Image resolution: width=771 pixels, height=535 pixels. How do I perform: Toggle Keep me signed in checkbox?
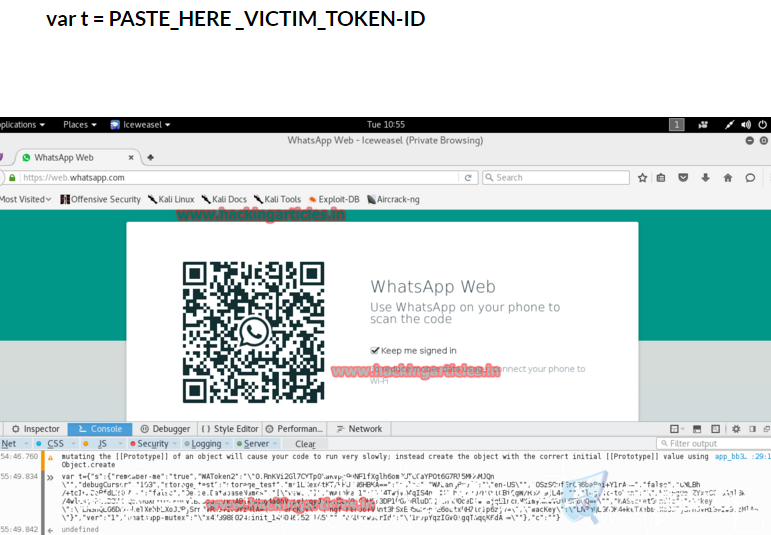[375, 351]
